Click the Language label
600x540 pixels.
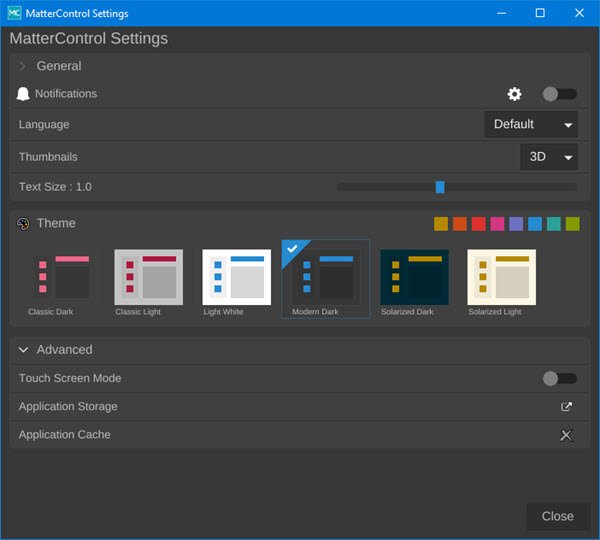click(x=44, y=124)
